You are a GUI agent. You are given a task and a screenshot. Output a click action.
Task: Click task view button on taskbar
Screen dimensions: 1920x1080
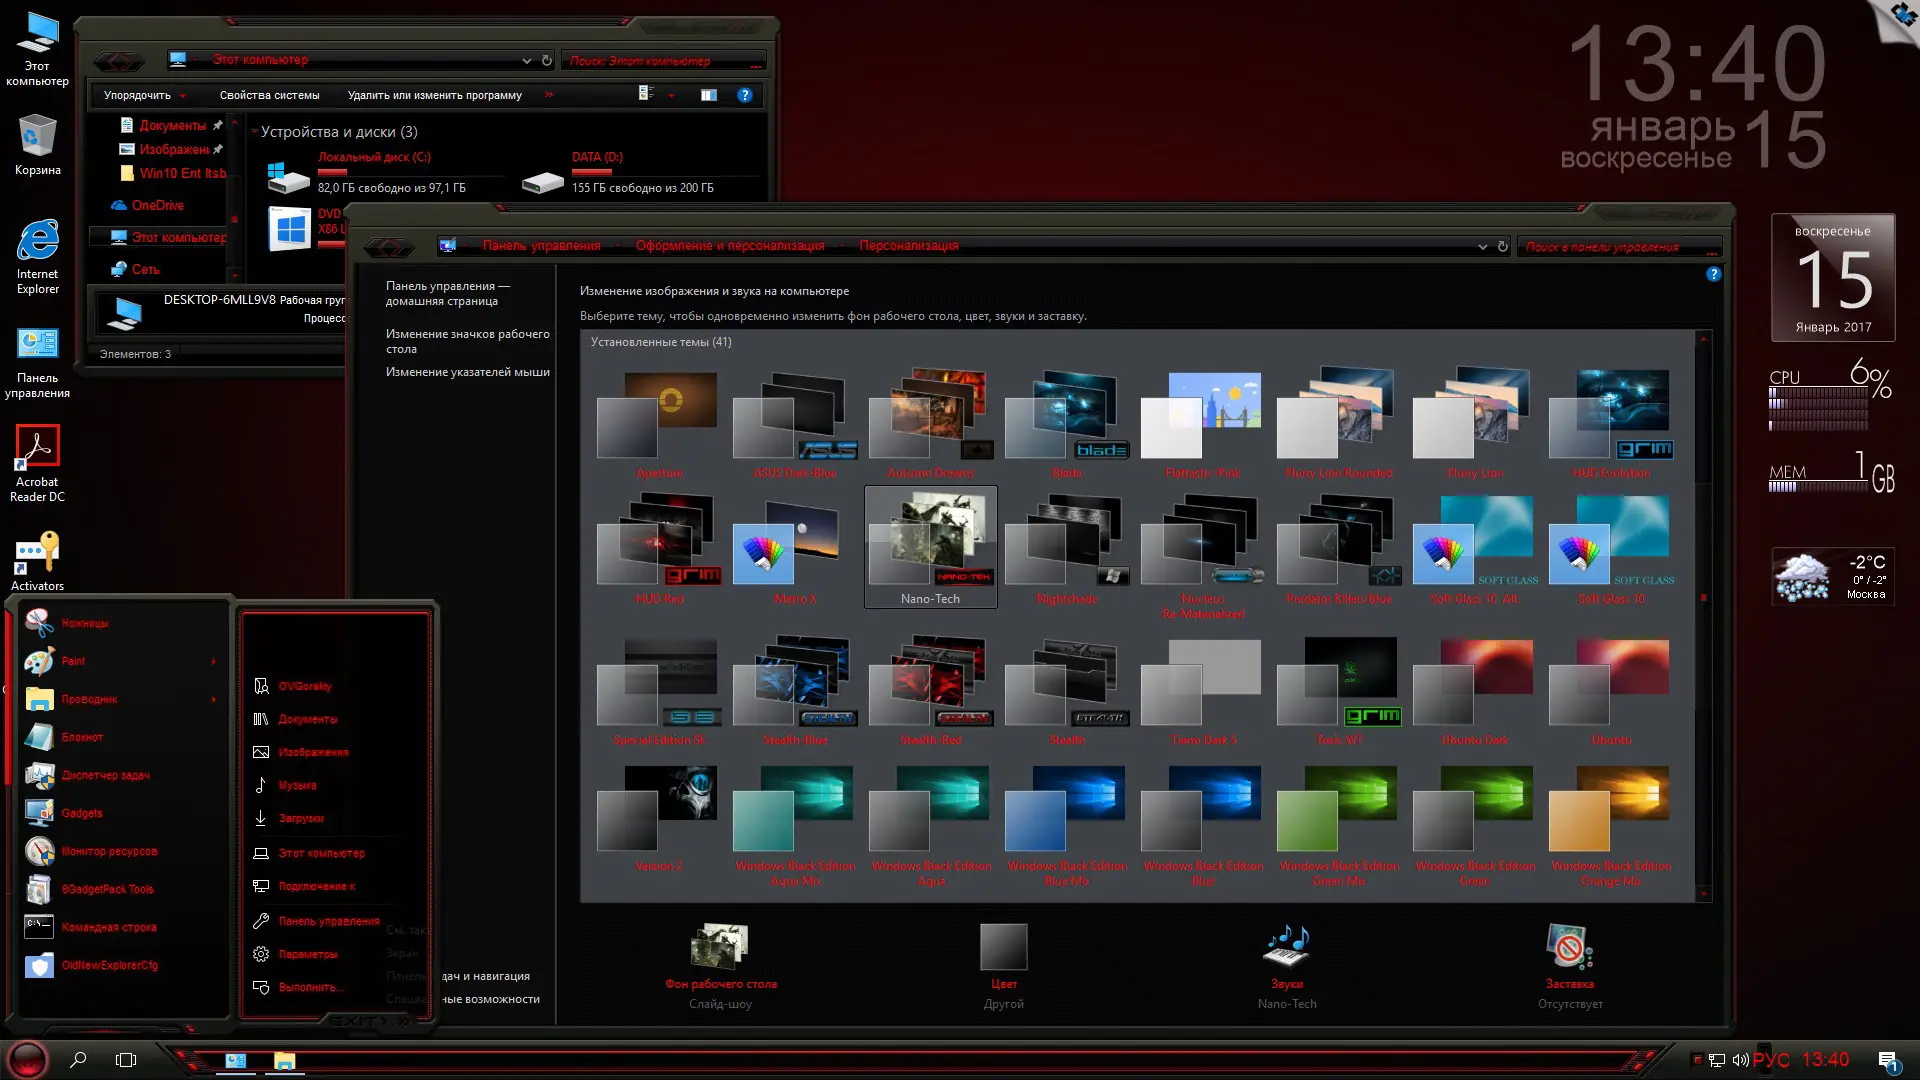[x=126, y=1060]
